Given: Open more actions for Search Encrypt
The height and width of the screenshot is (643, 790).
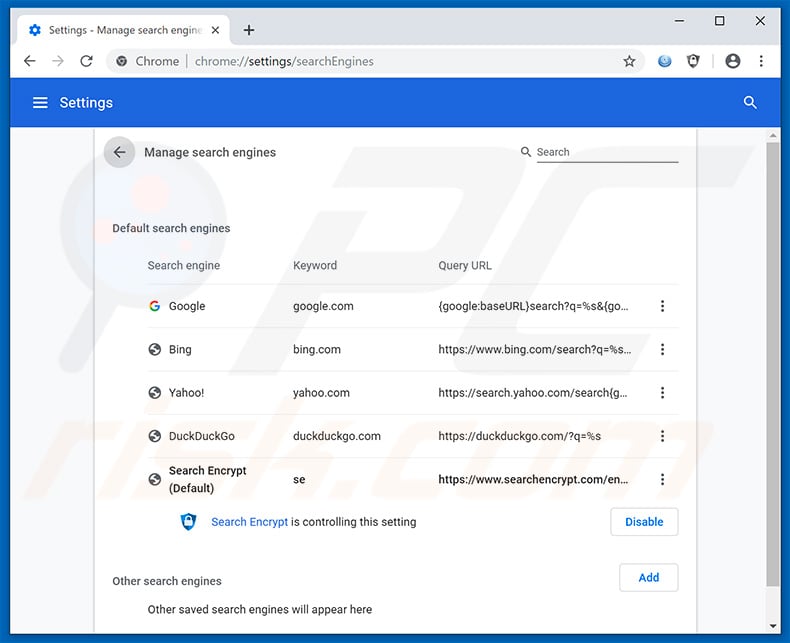Looking at the screenshot, I should tap(662, 479).
